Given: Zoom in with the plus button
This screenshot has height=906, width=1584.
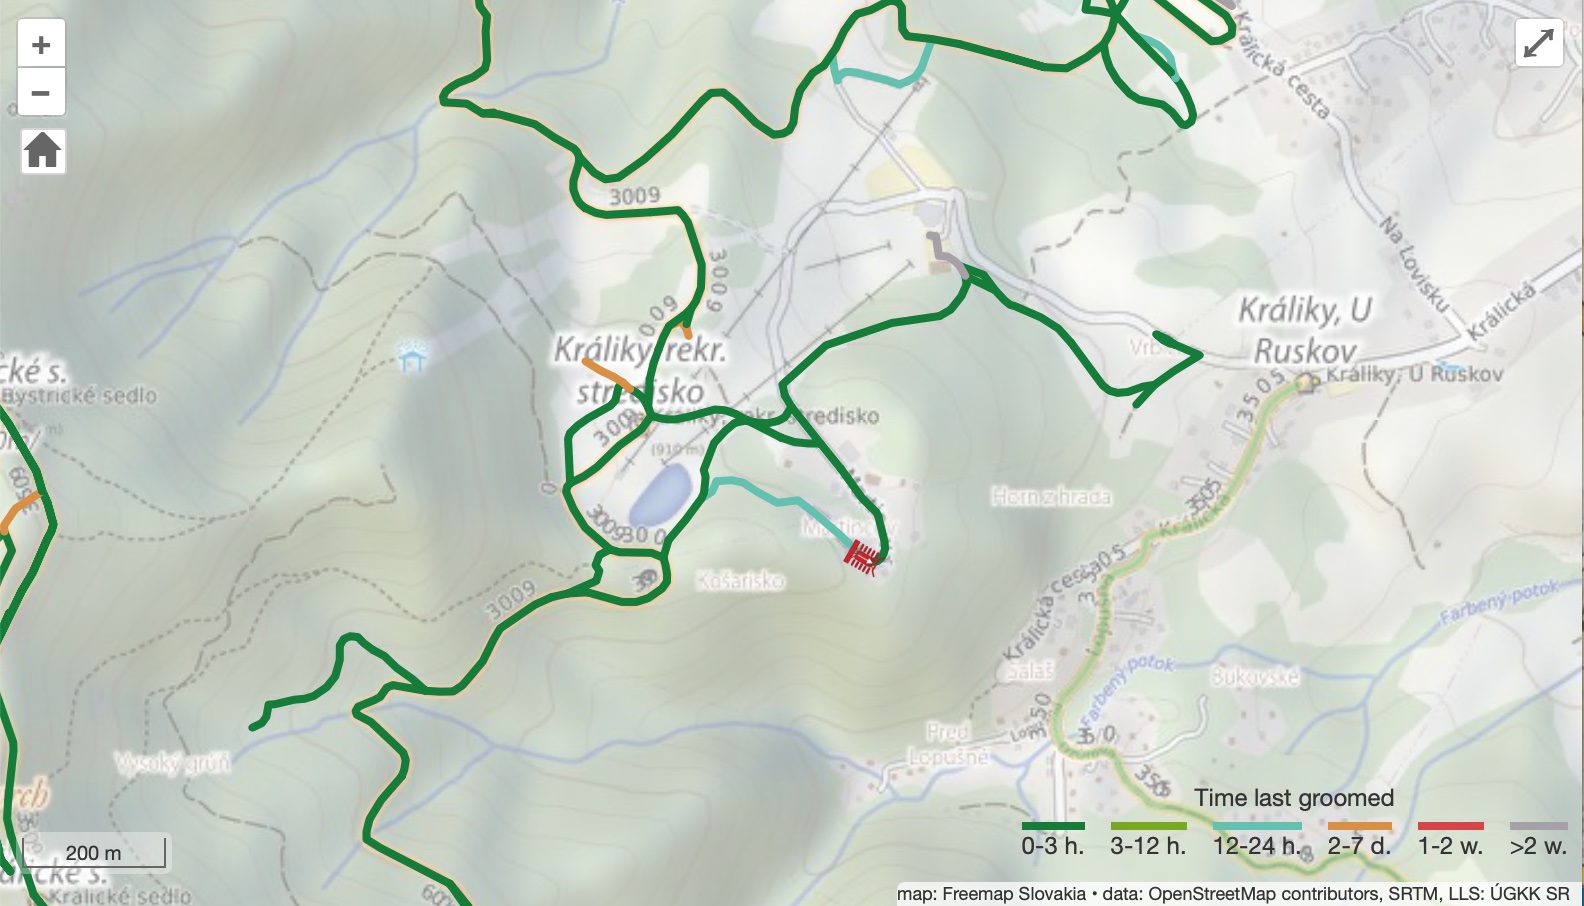Looking at the screenshot, I should tap(41, 45).
